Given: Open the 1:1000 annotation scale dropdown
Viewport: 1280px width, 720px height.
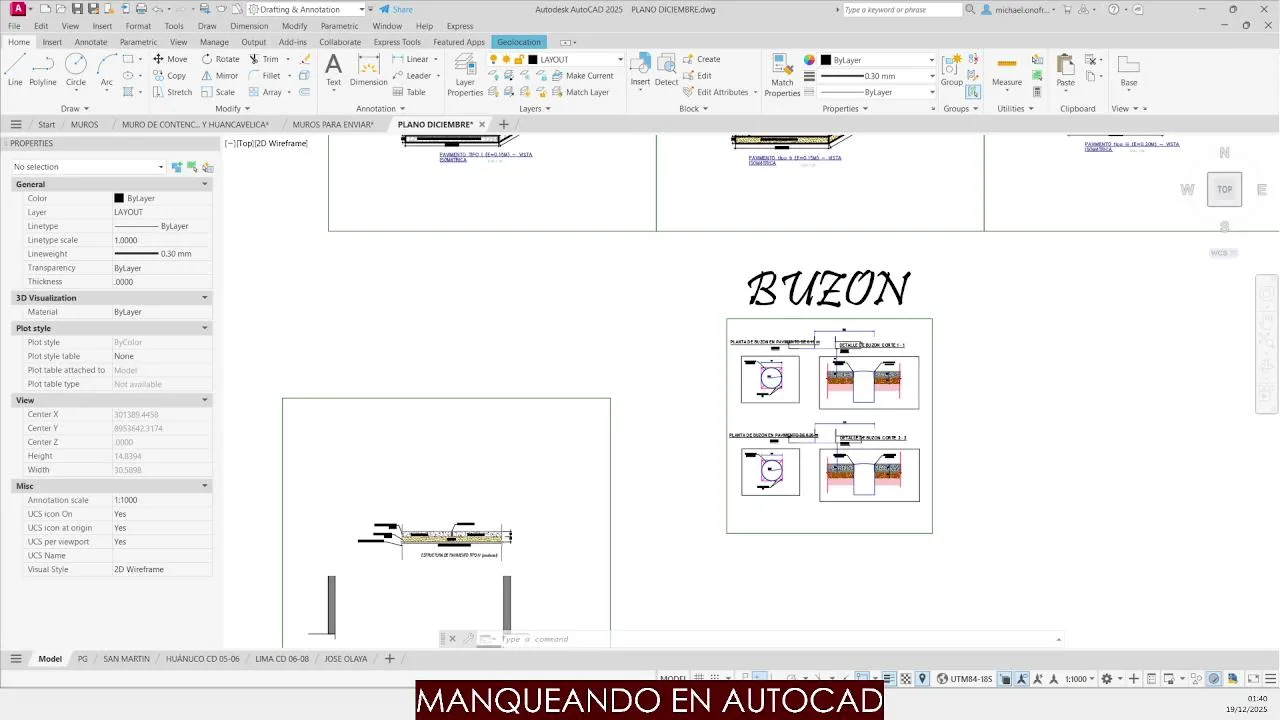Looking at the screenshot, I should (x=1080, y=679).
